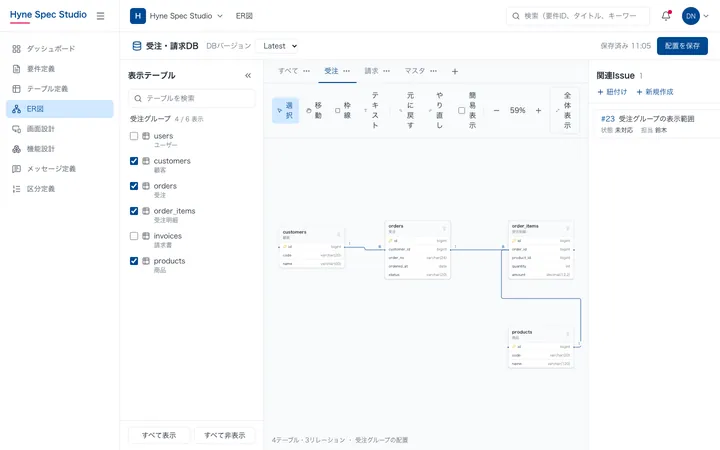Open the user menu chevron beside DN
Viewport: 720px width, 450px height.
click(706, 16)
